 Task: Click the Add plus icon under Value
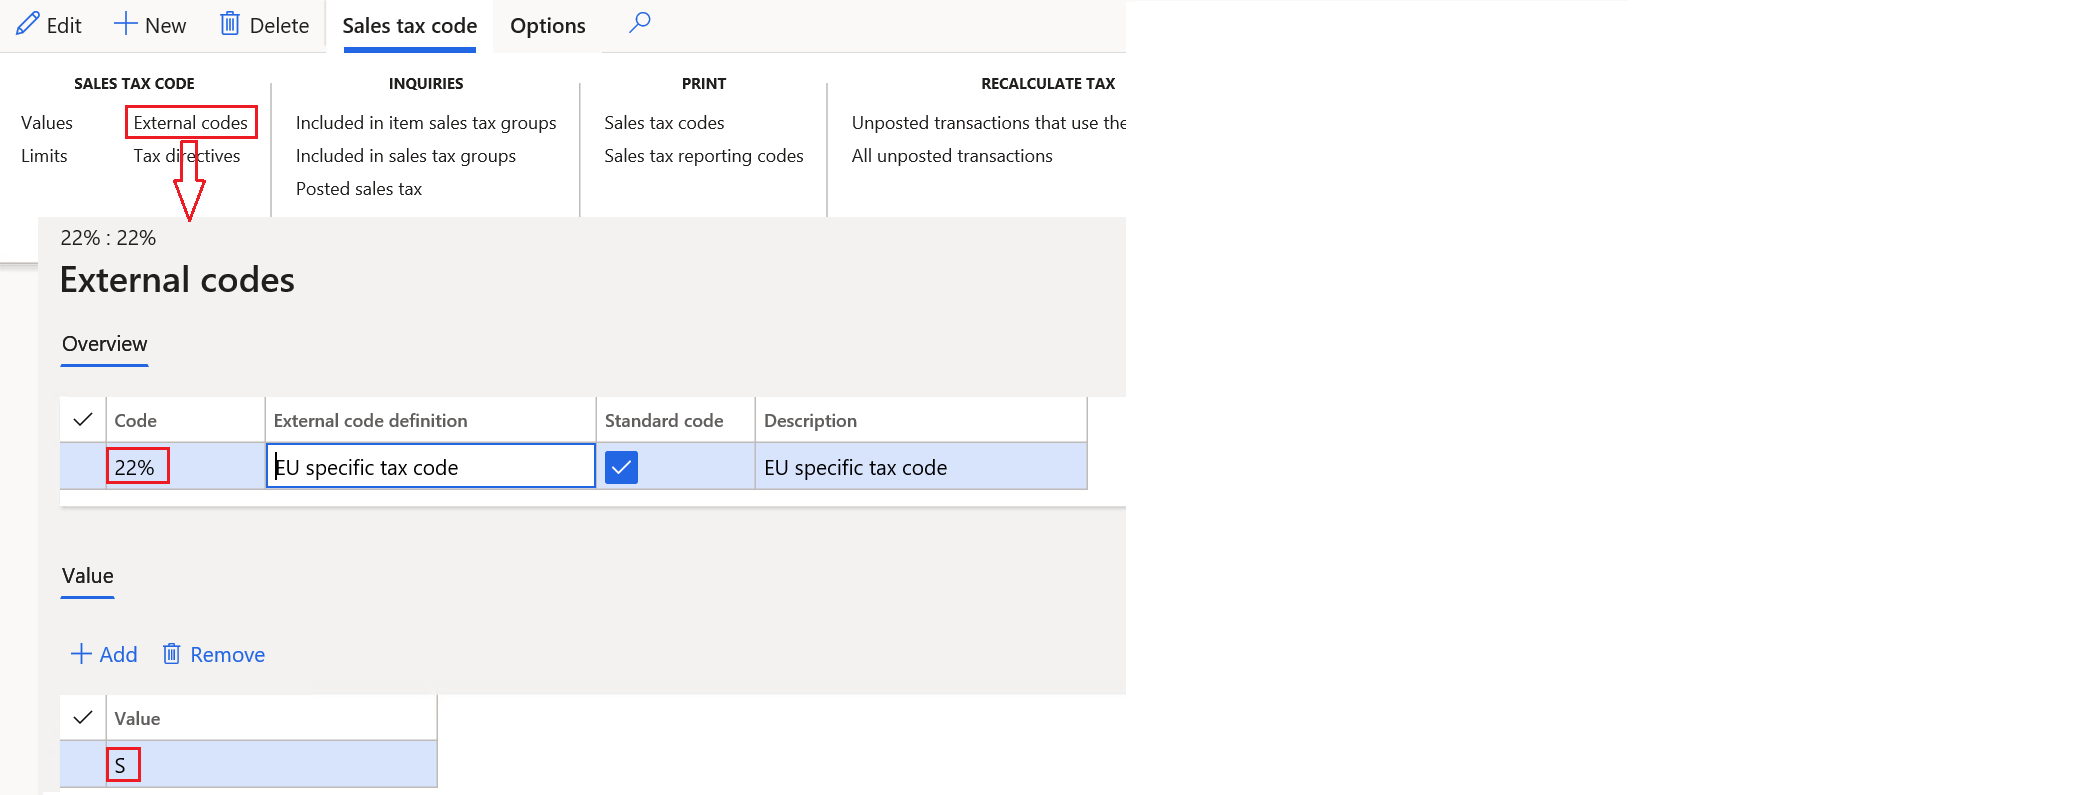click(81, 654)
